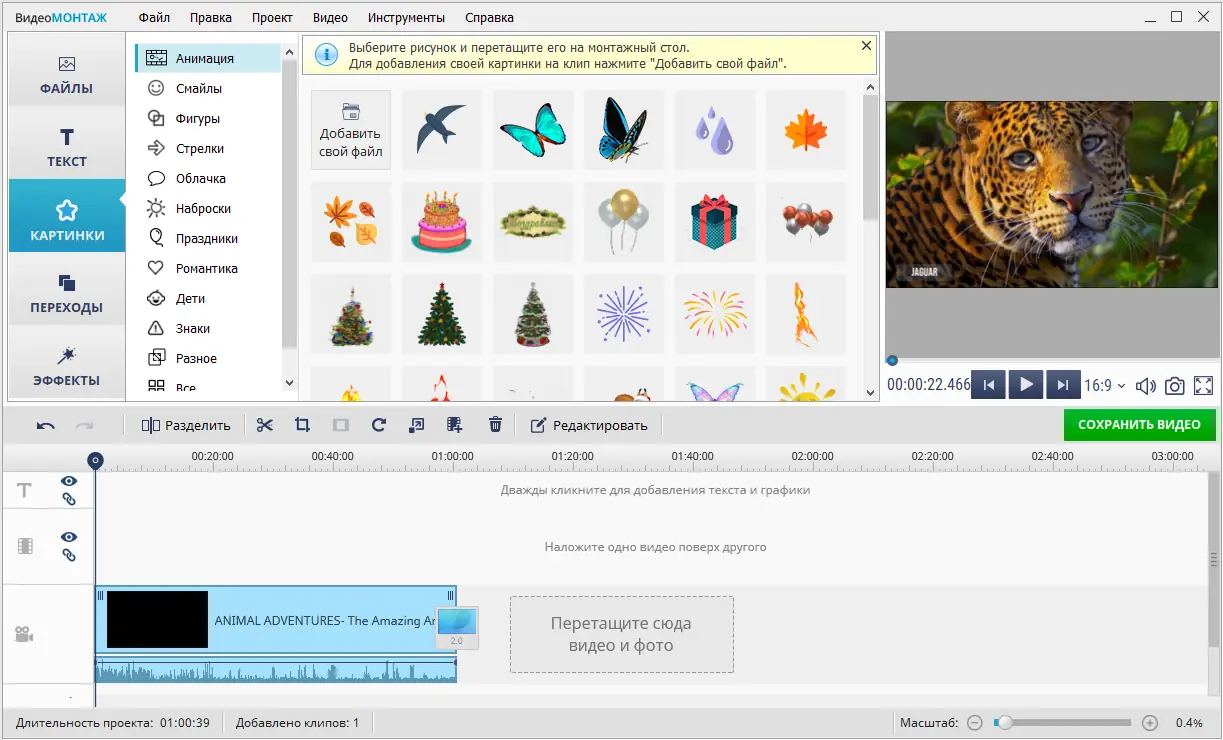
Task: Click the swallow bird picture
Action: 442,130
